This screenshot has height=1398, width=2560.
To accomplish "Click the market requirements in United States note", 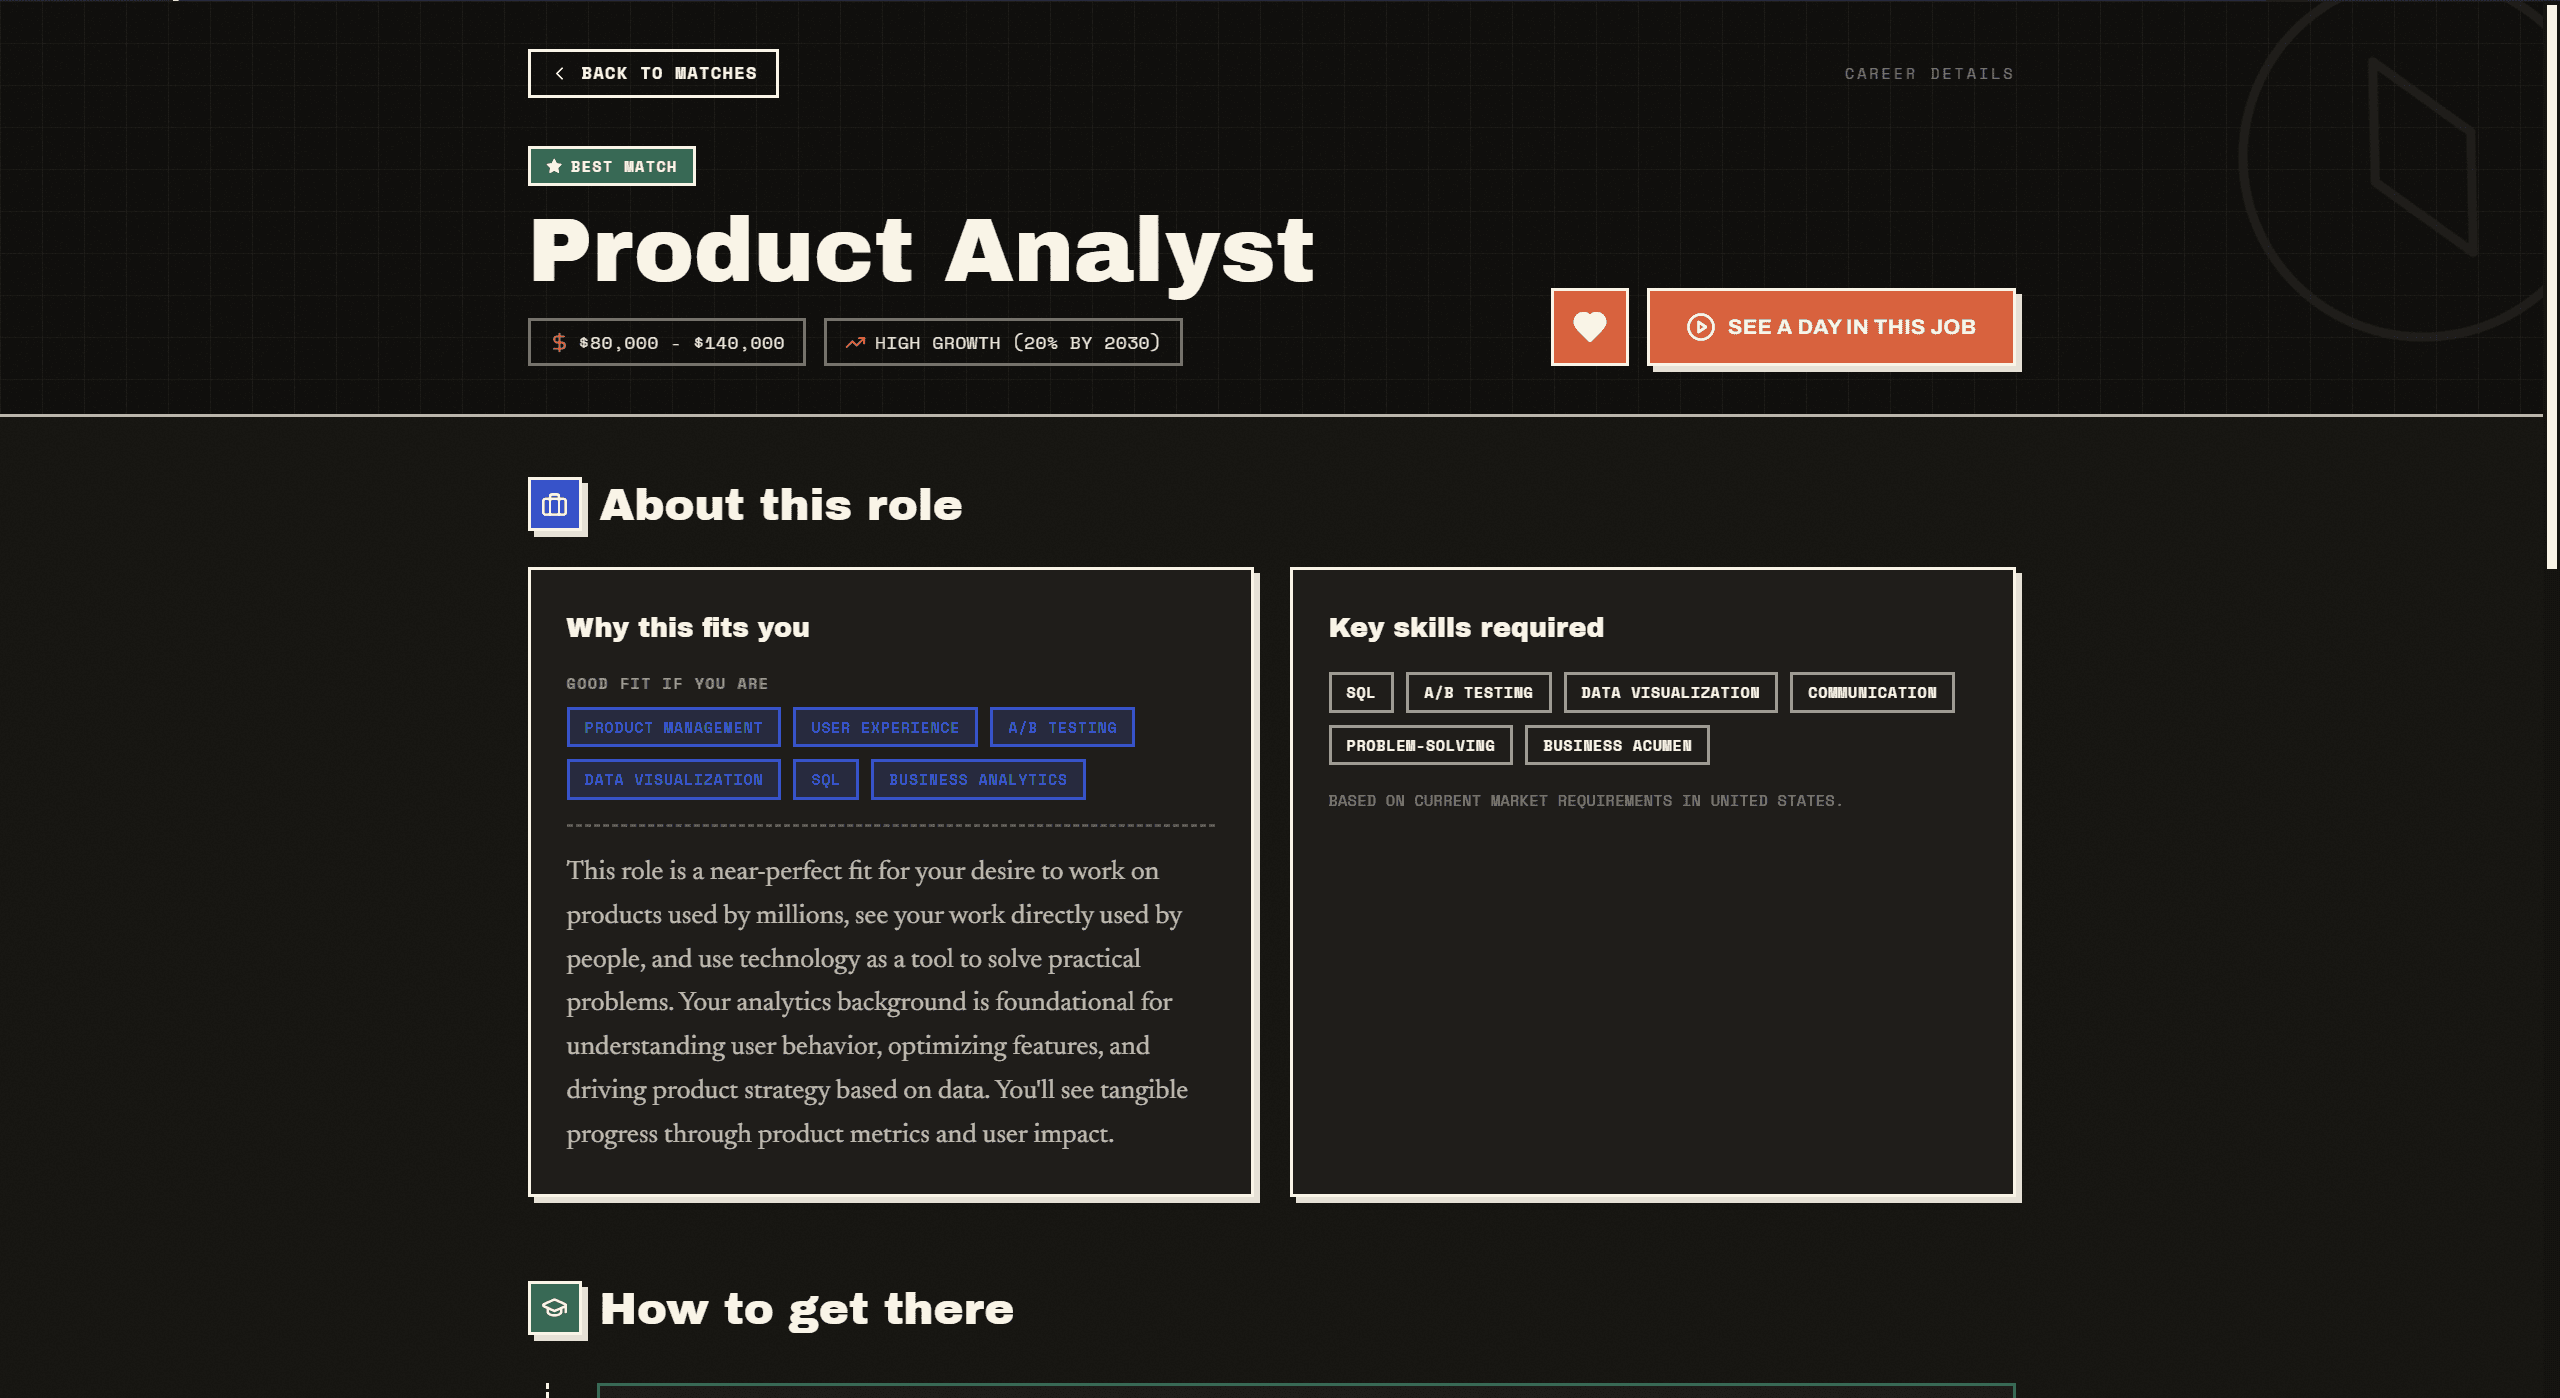I will click(1585, 801).
